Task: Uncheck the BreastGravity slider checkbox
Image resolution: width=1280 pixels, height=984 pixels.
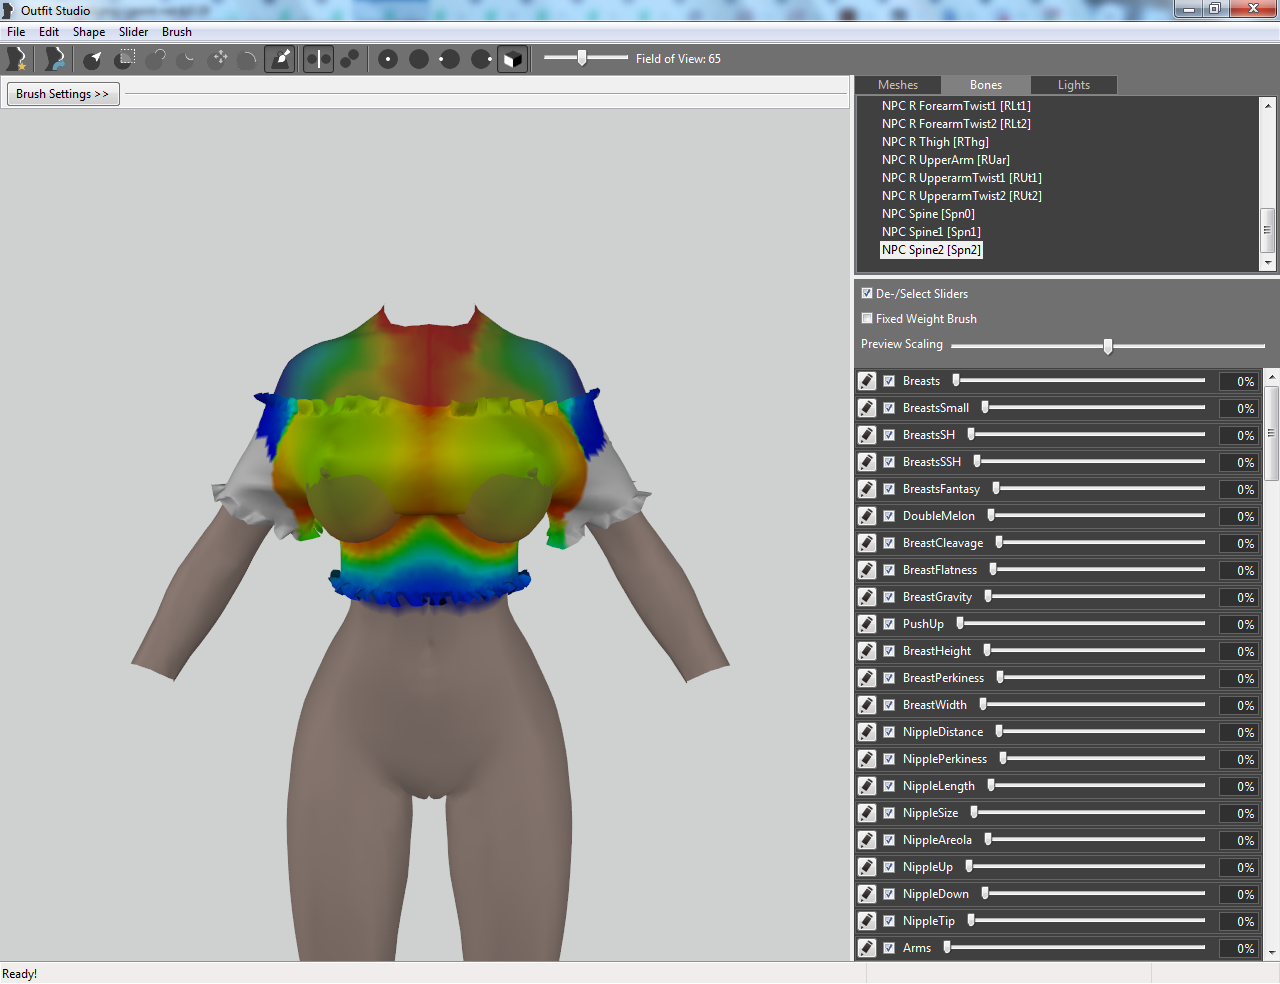Action: [889, 597]
